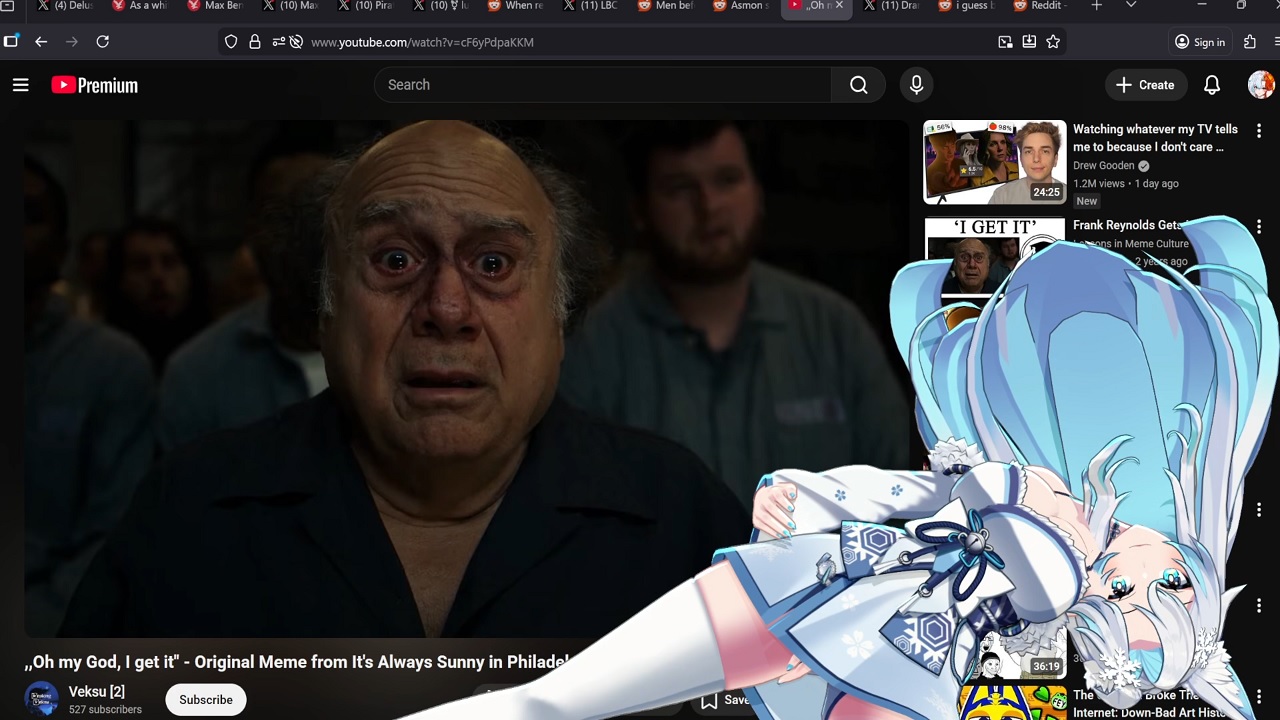
Task: Open the browser sidebar panel icon
Action: point(11,42)
